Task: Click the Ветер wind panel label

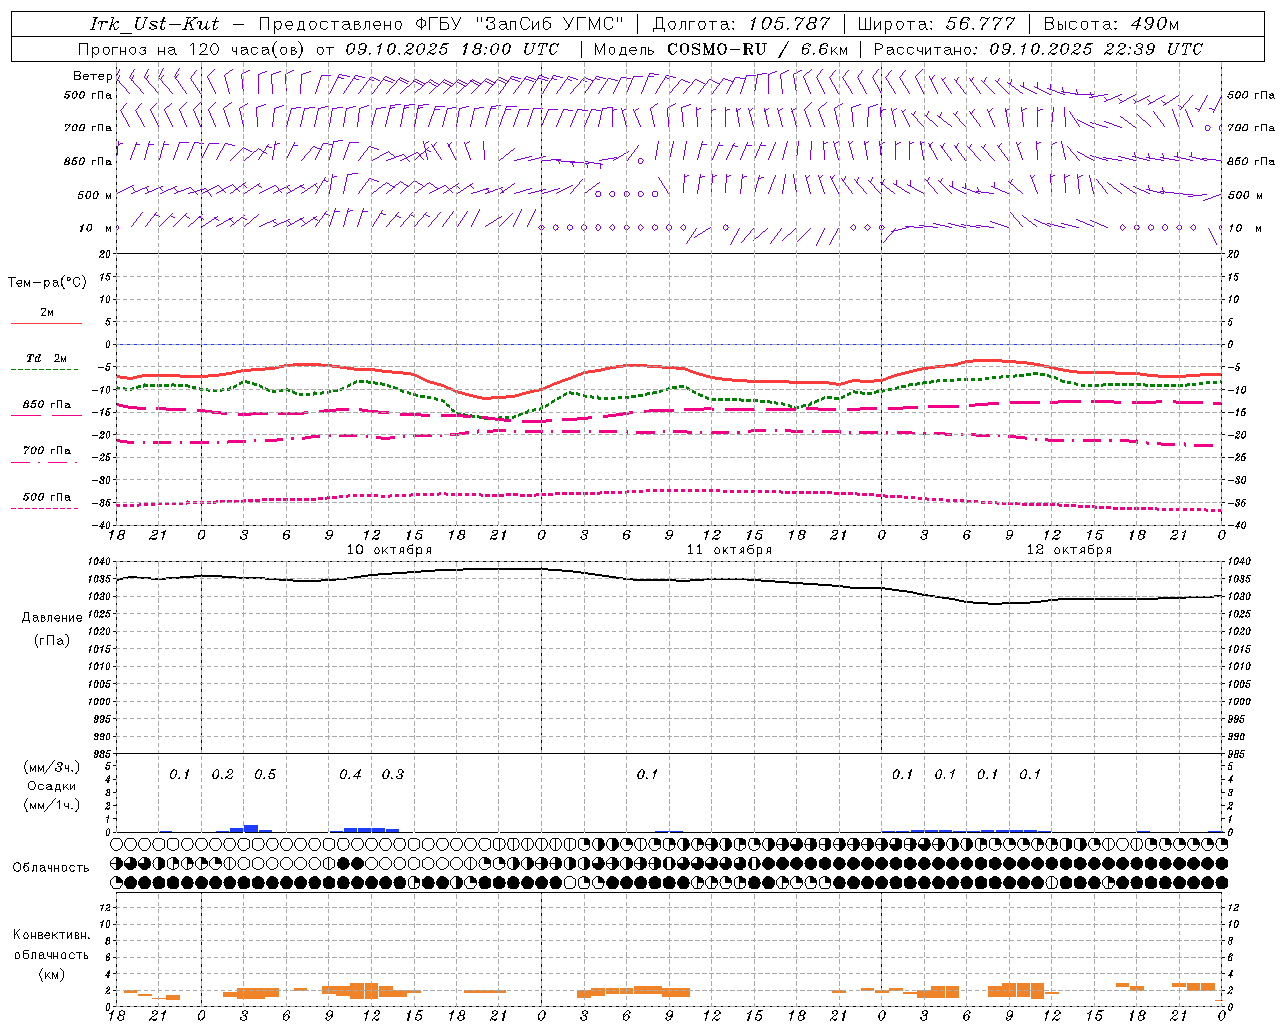Action: (92, 76)
